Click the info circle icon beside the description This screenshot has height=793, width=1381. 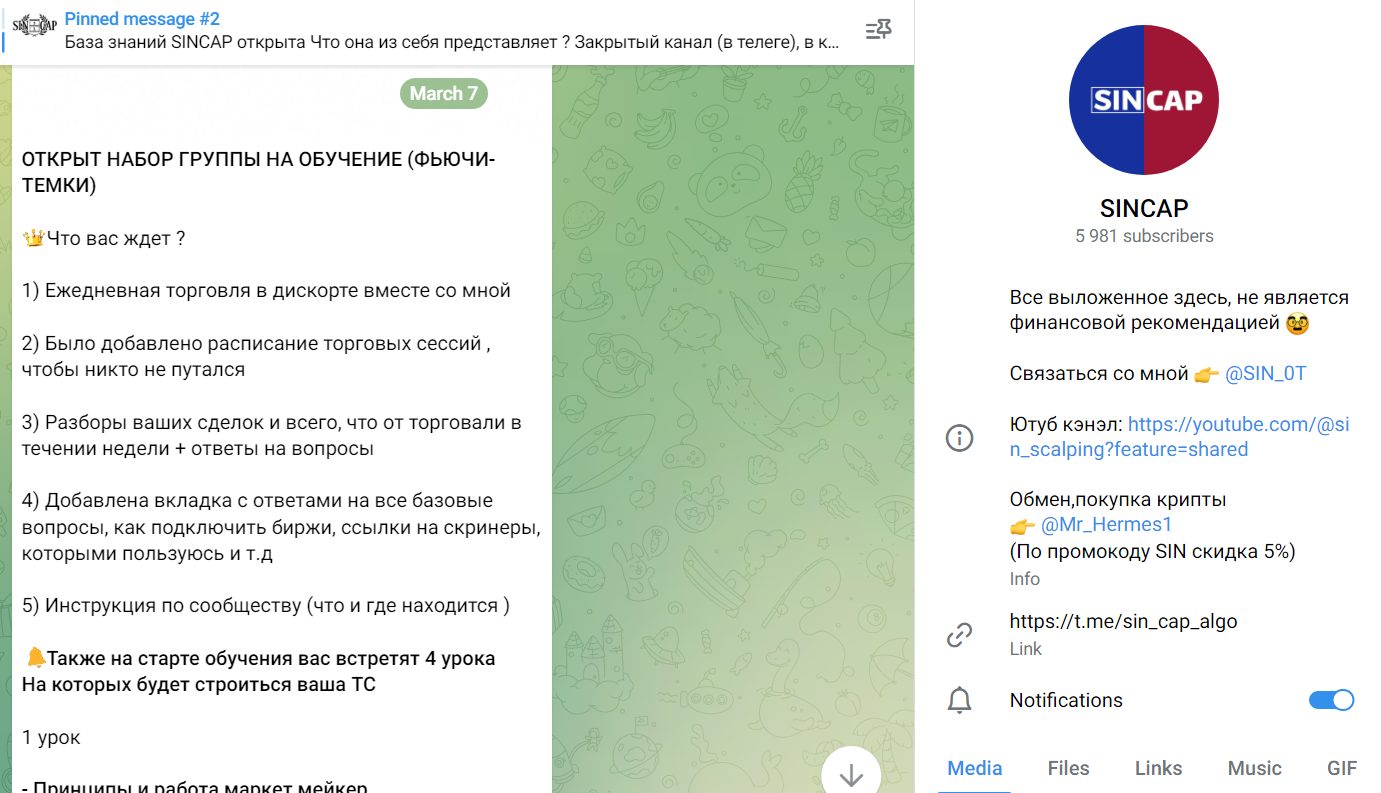tap(959, 437)
